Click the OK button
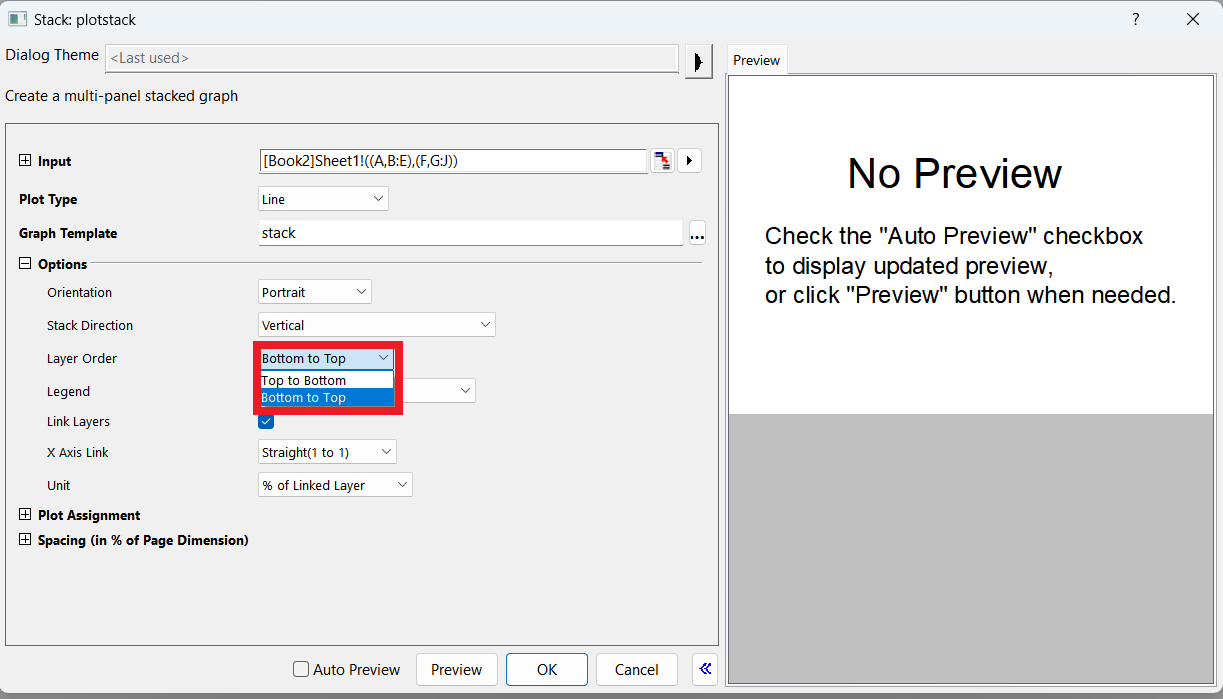This screenshot has height=699, width=1223. (547, 669)
